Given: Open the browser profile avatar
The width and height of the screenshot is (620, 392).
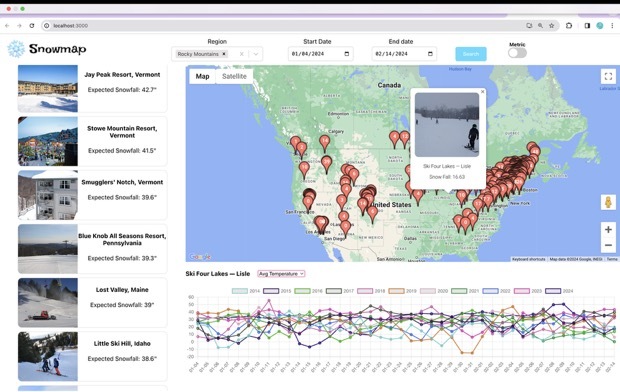Looking at the screenshot, I should pos(600,26).
